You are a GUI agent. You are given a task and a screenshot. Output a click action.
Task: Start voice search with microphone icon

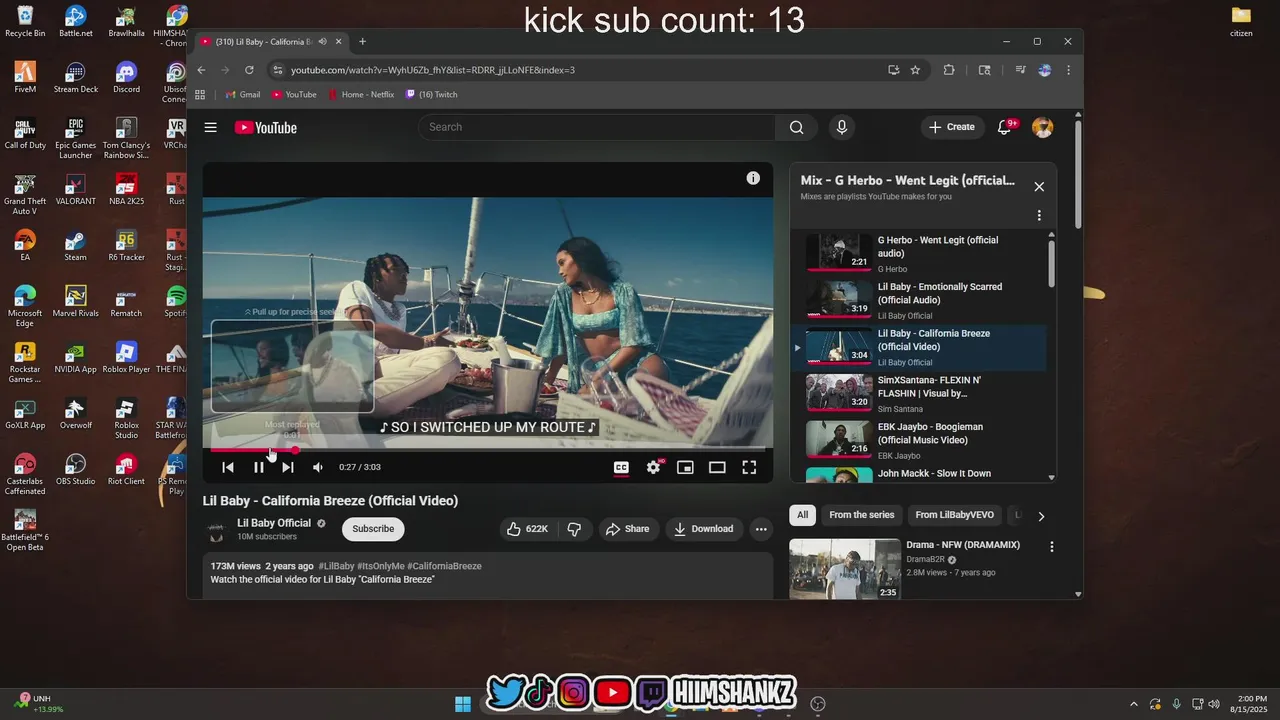841,127
